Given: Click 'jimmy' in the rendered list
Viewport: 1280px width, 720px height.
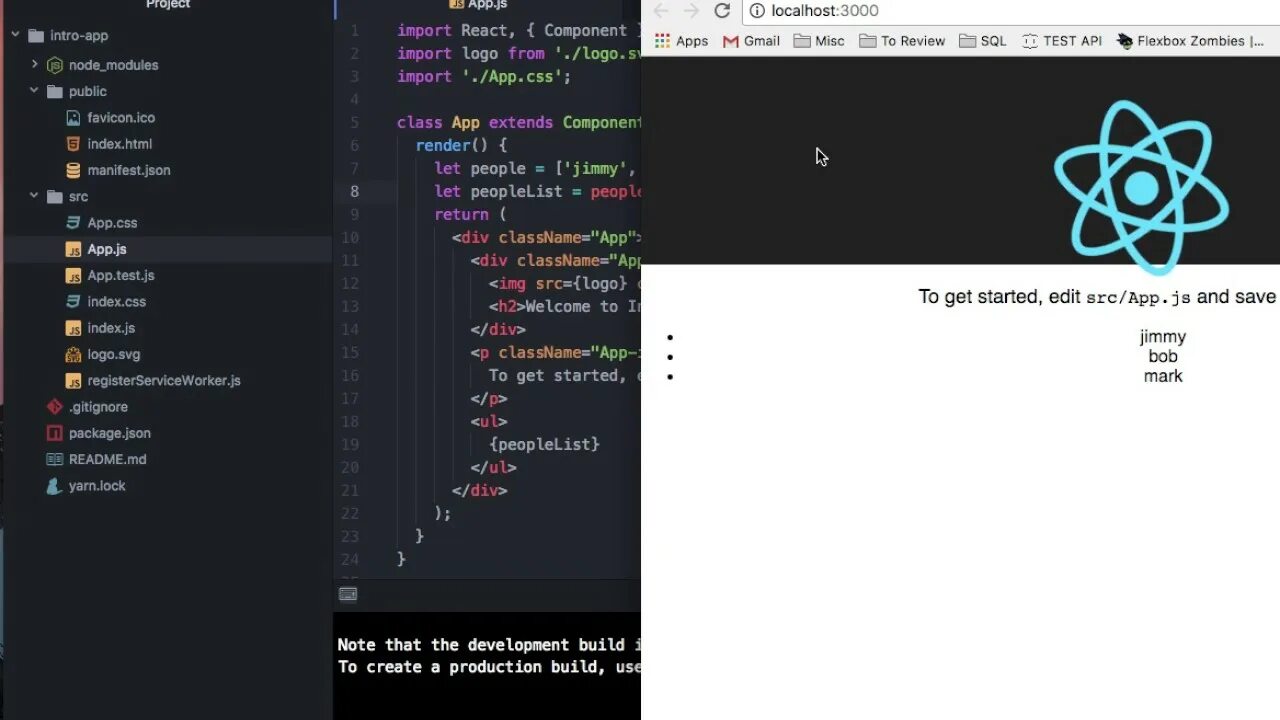Looking at the screenshot, I should pyautogui.click(x=1163, y=337).
